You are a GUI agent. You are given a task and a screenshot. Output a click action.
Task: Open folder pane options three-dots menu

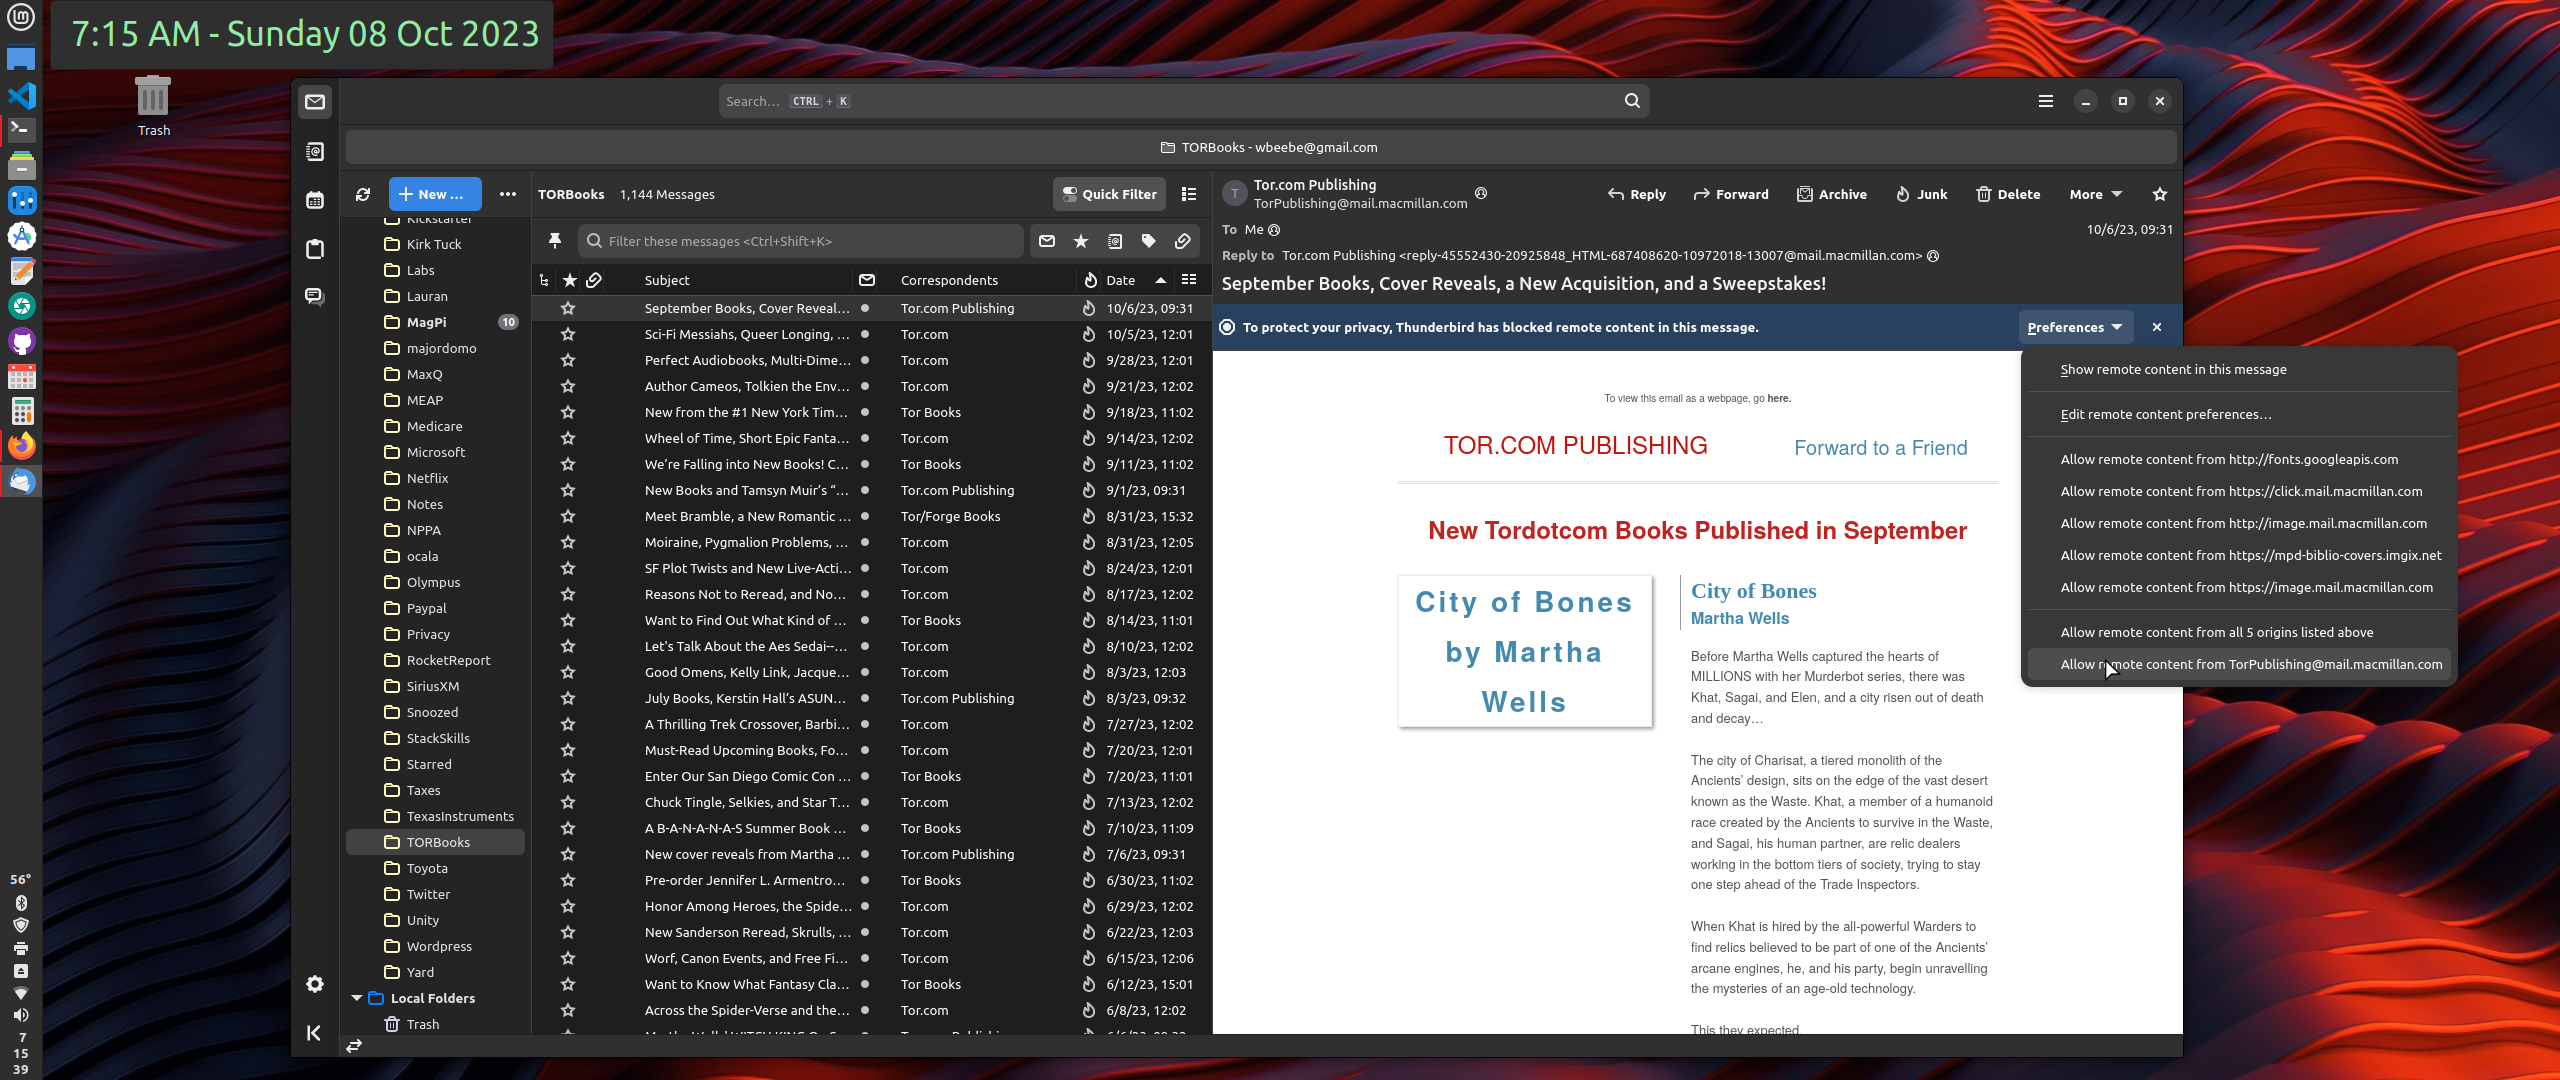click(x=508, y=194)
